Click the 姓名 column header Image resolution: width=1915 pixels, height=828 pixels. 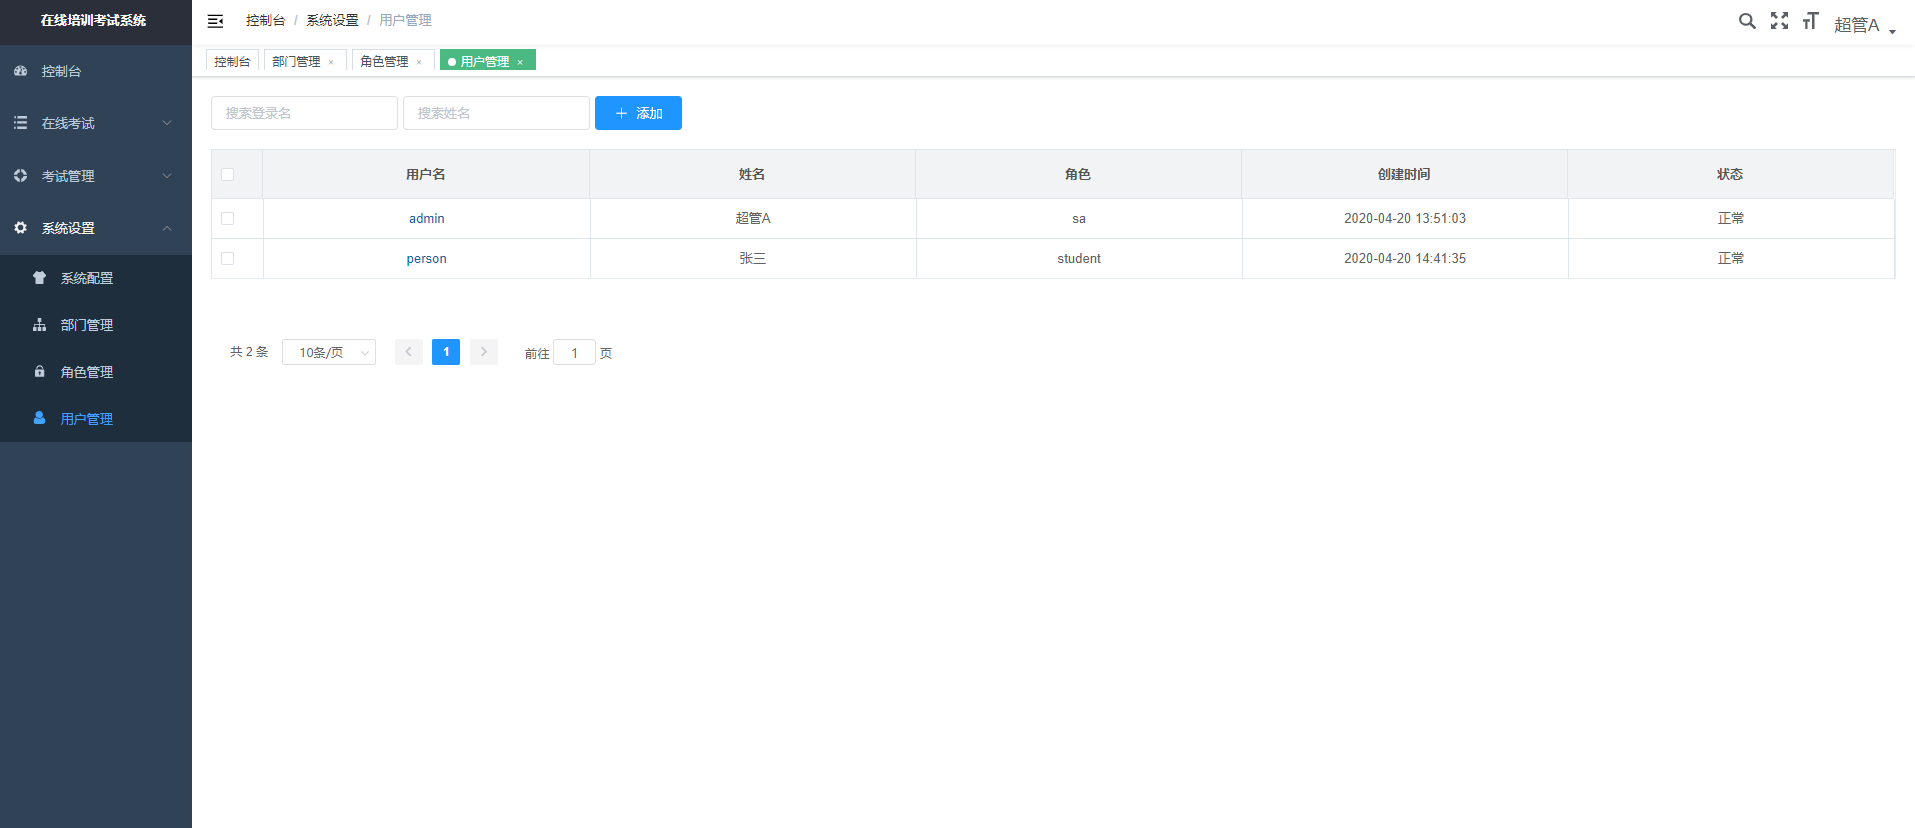(x=752, y=174)
